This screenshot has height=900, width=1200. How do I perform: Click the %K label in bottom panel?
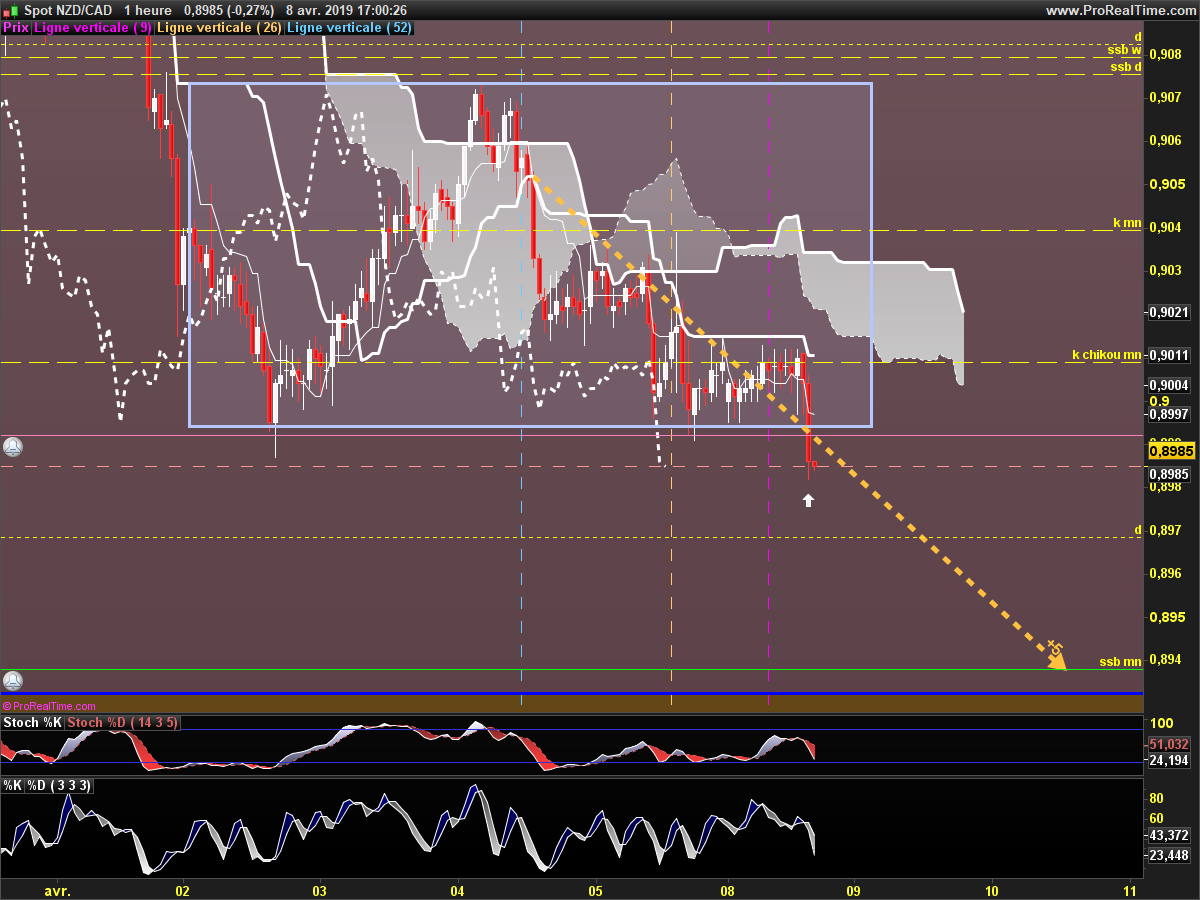[13, 786]
